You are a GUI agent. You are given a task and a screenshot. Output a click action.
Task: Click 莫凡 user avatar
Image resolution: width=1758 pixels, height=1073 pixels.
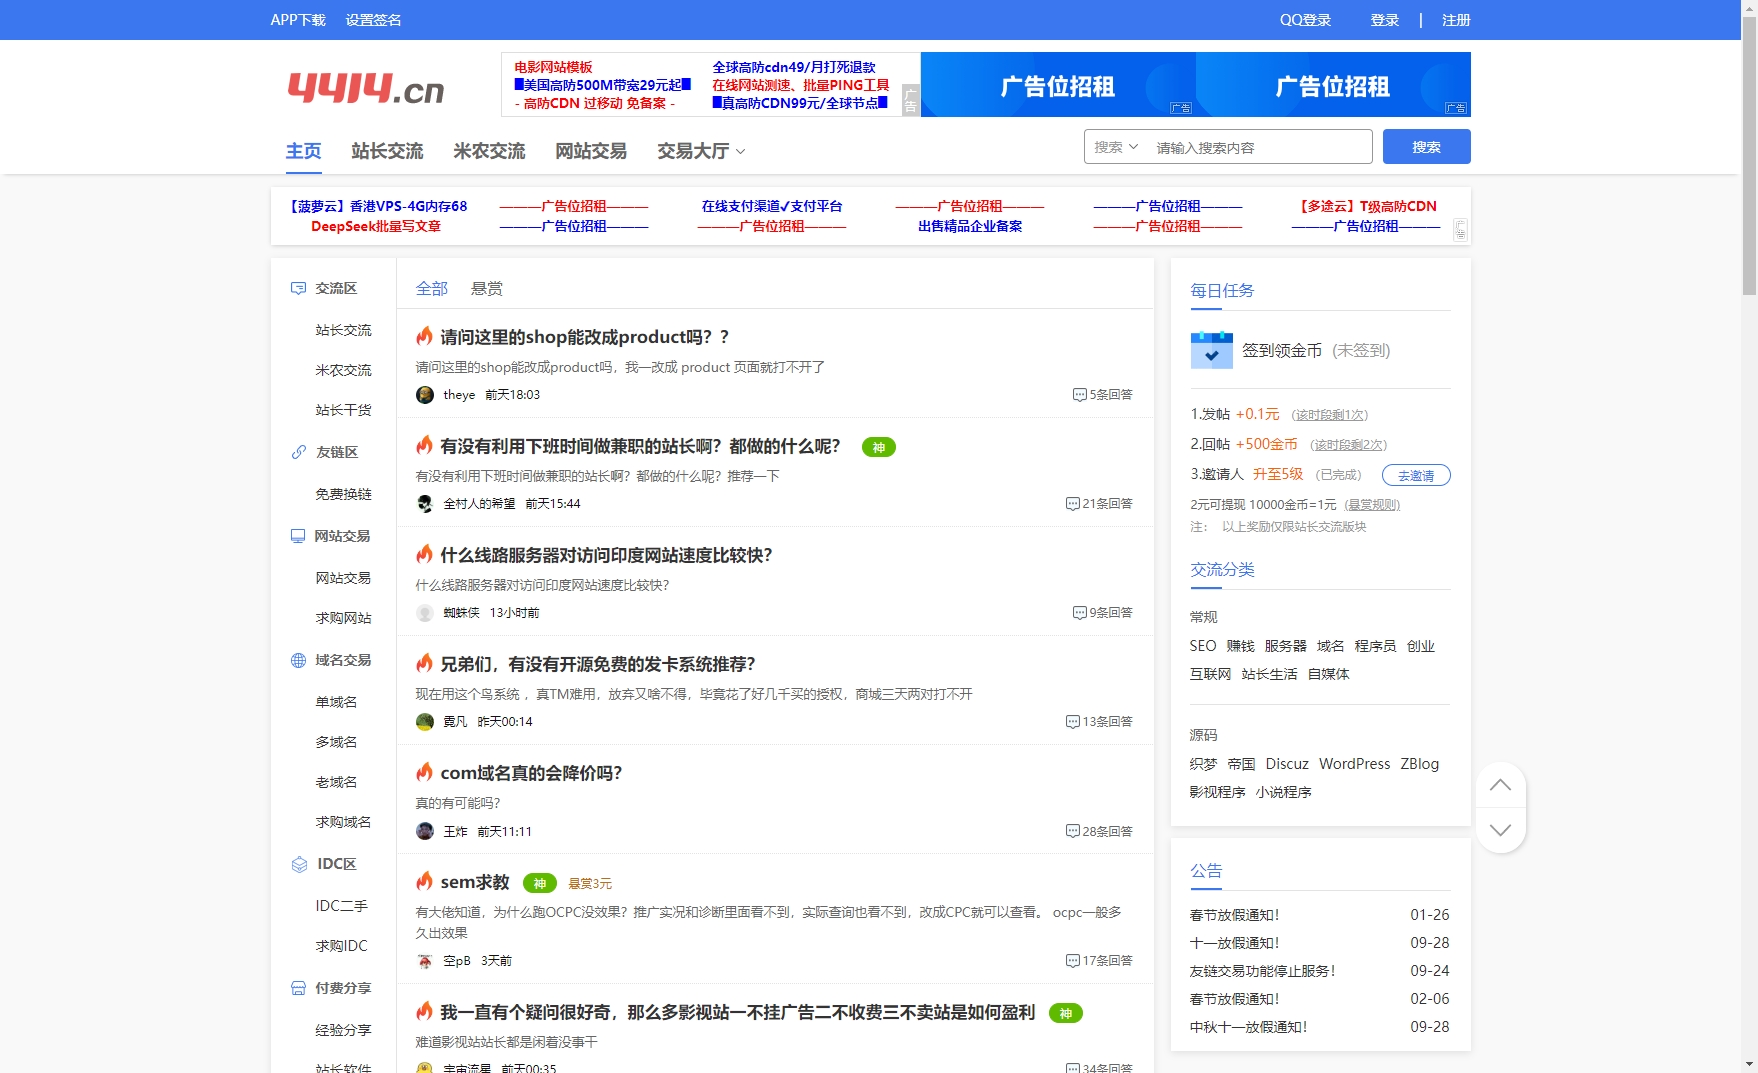[425, 722]
